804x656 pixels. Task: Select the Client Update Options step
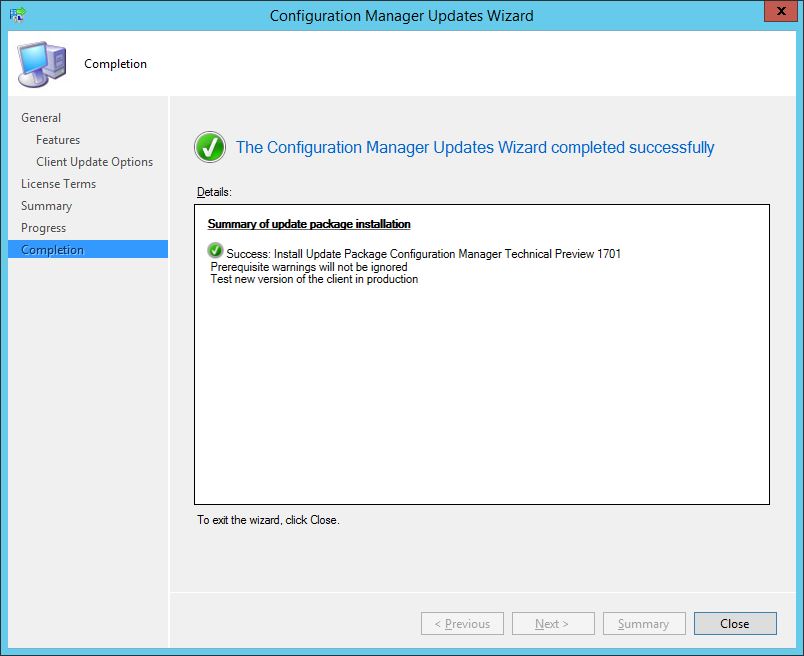94,161
